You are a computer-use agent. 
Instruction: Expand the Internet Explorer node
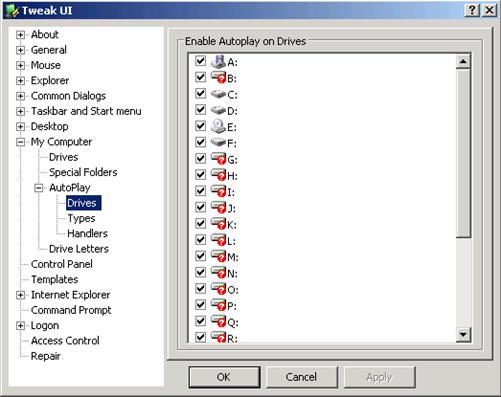coord(20,295)
